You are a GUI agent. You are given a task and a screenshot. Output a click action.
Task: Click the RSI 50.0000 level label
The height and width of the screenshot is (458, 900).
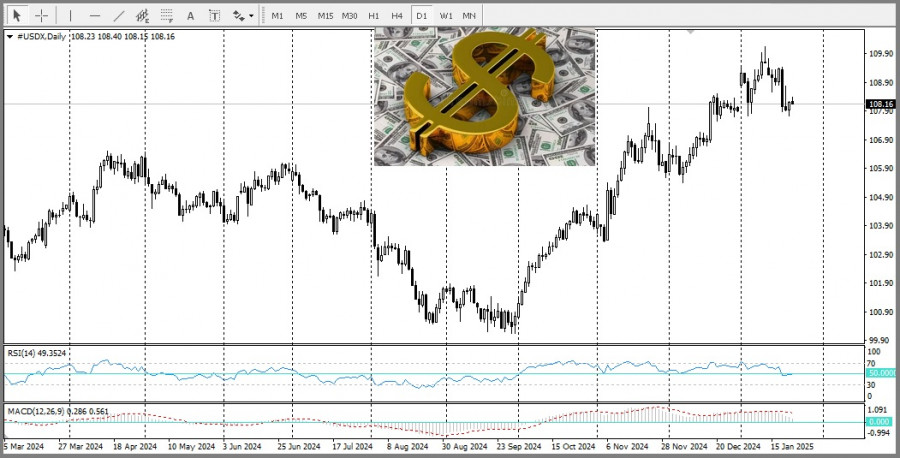click(x=881, y=374)
